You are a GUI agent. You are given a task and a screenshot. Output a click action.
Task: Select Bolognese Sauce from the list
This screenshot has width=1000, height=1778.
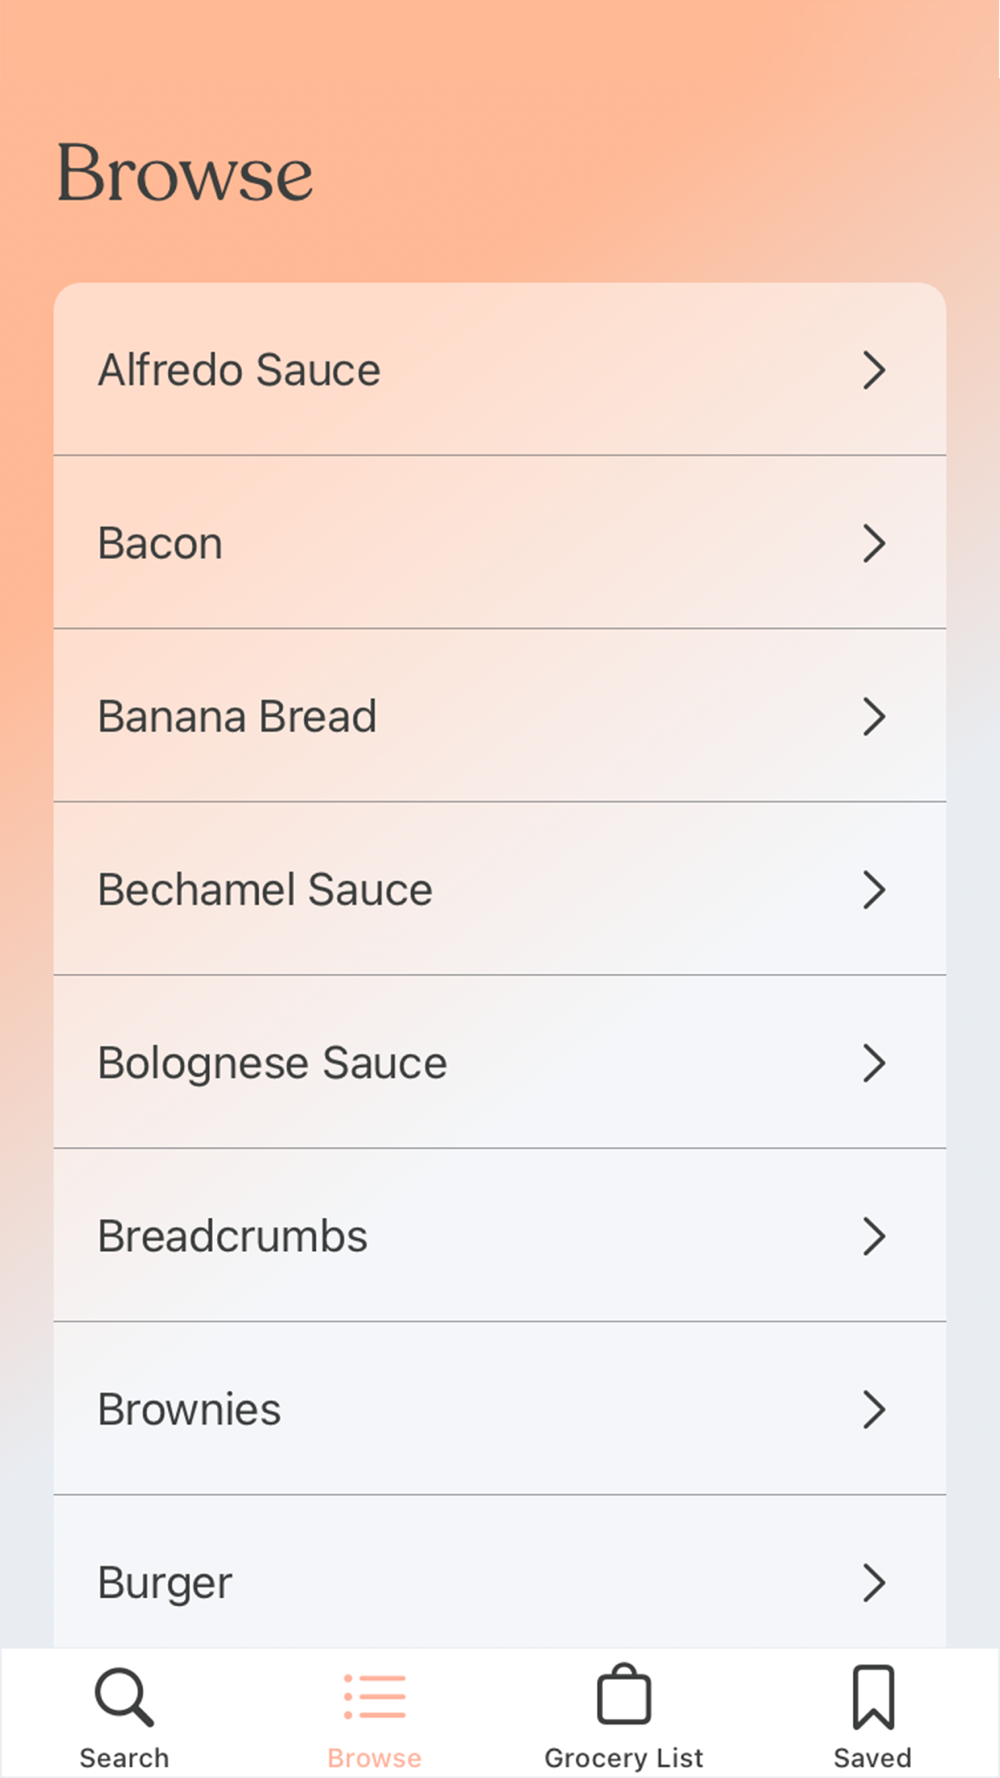click(273, 1063)
